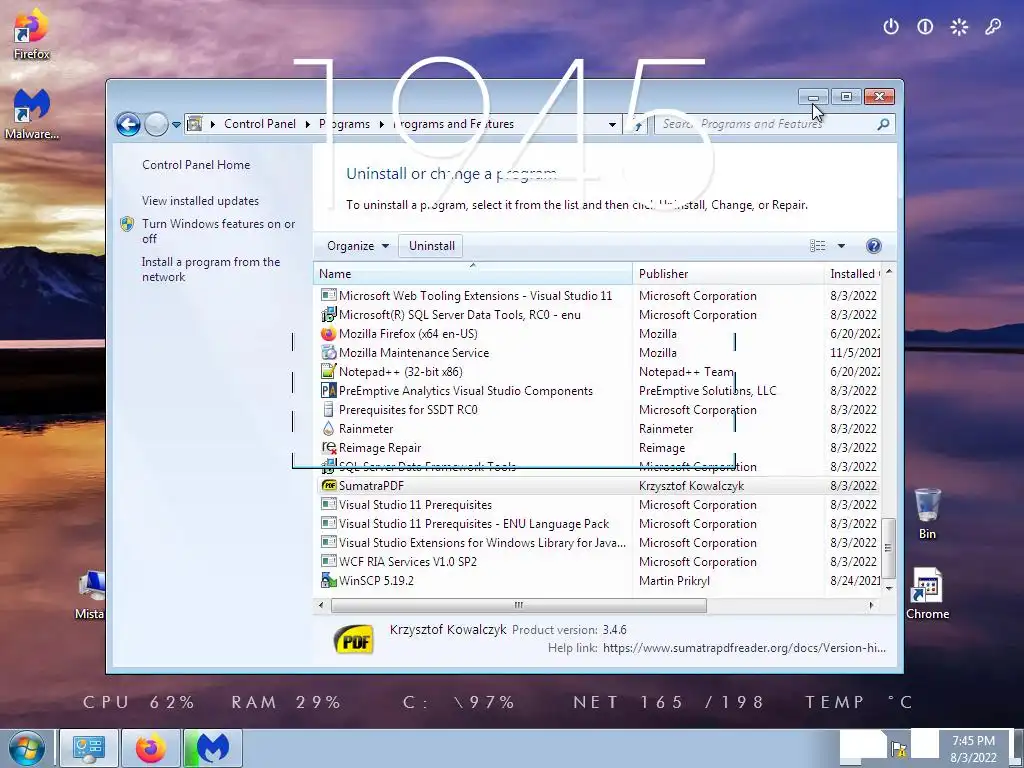Click the scroll down arrow of list

click(x=888, y=588)
